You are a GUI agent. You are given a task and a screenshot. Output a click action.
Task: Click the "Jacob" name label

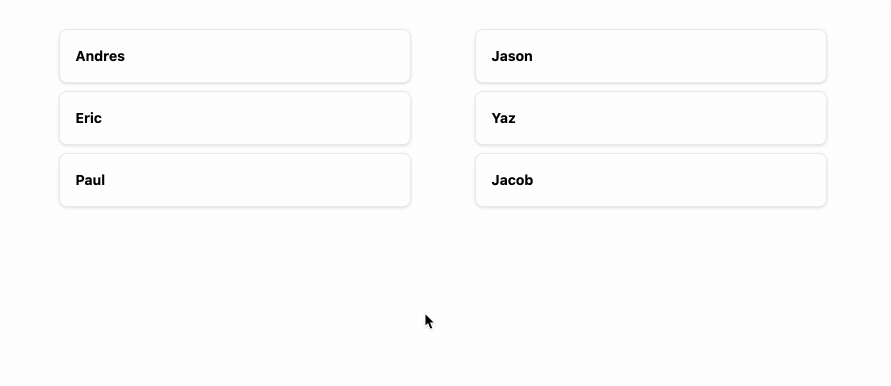(x=512, y=180)
